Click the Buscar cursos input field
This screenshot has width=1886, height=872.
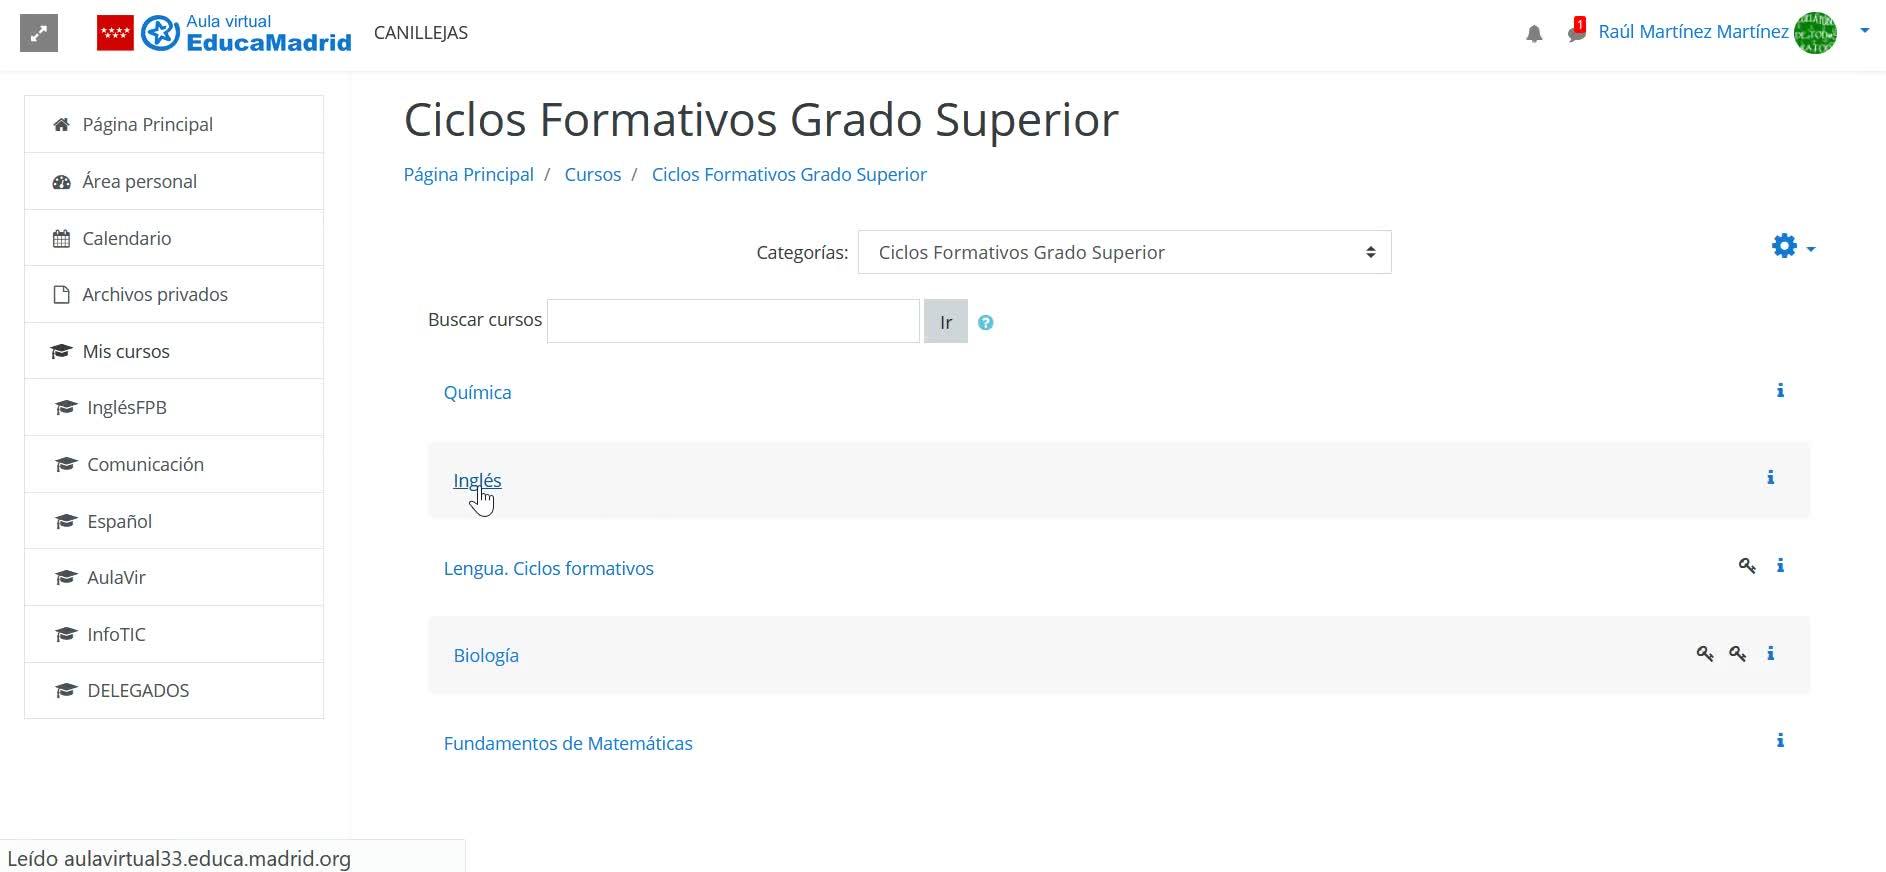733,321
